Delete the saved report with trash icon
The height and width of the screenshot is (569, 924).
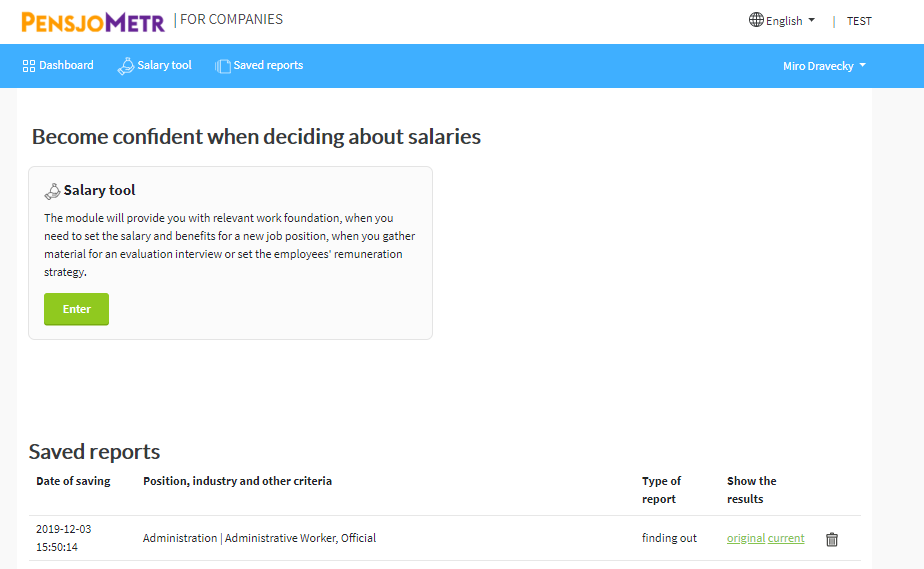831,539
